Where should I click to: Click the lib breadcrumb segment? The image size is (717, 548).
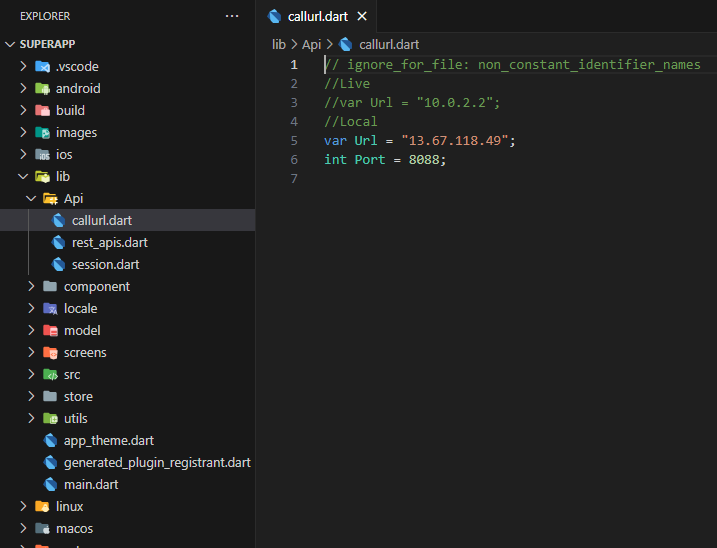pyautogui.click(x=279, y=44)
